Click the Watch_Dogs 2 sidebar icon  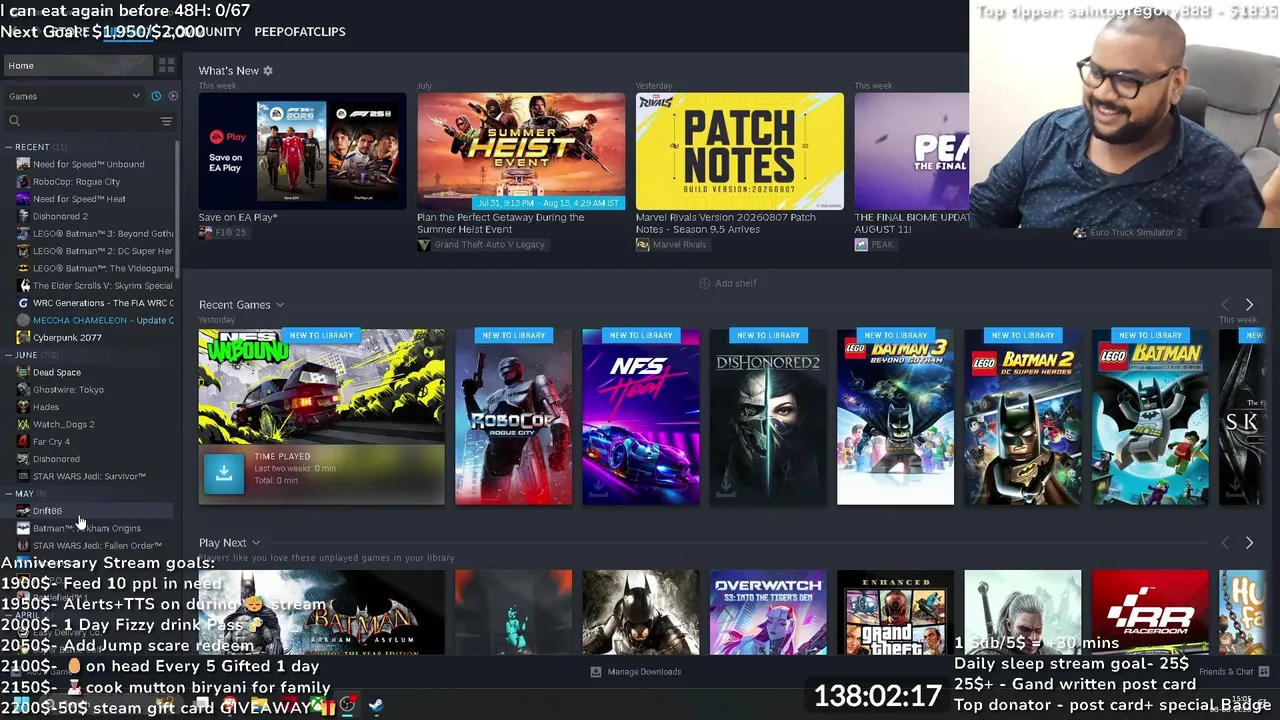point(23,424)
